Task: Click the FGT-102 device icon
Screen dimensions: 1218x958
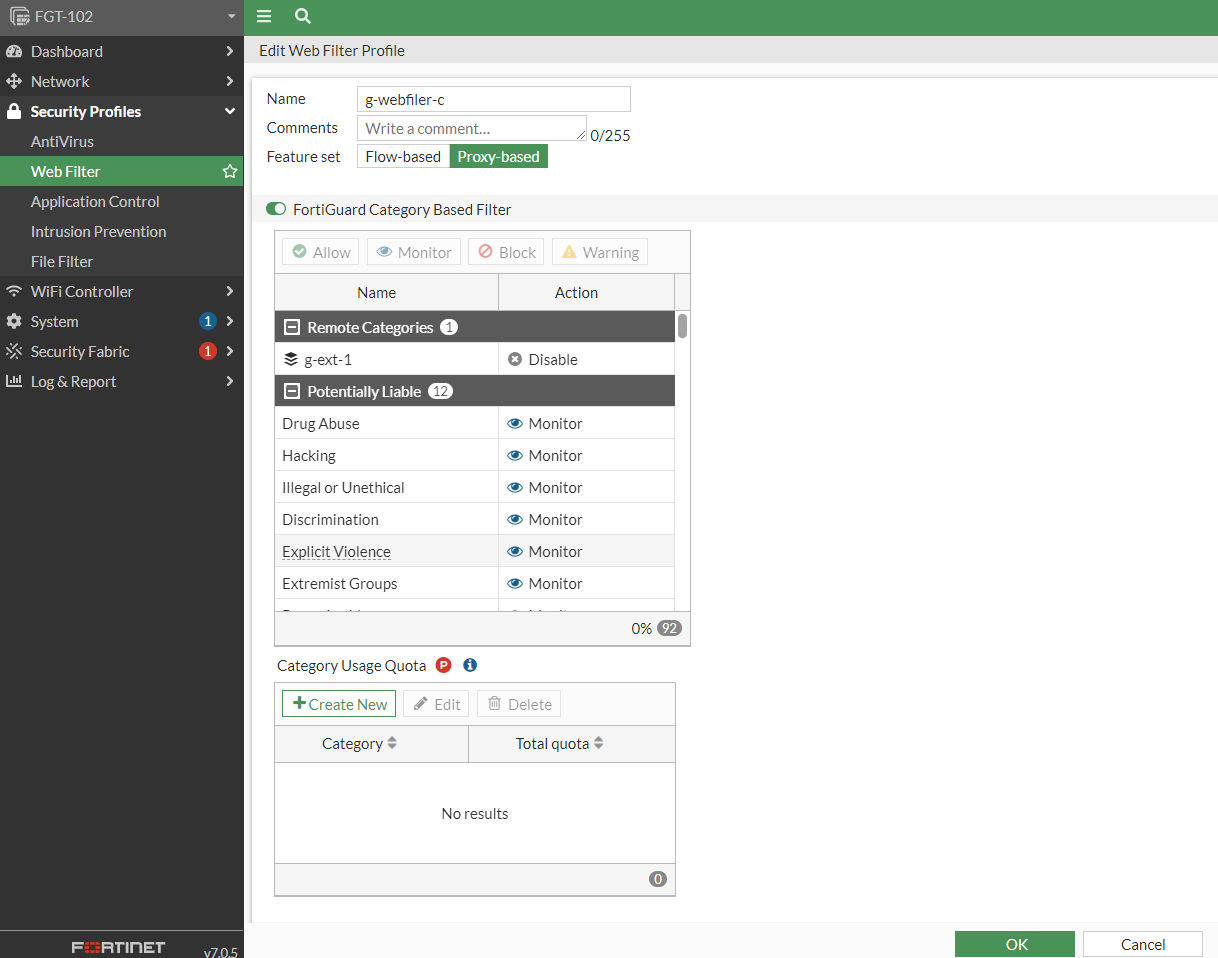Action: (x=19, y=16)
